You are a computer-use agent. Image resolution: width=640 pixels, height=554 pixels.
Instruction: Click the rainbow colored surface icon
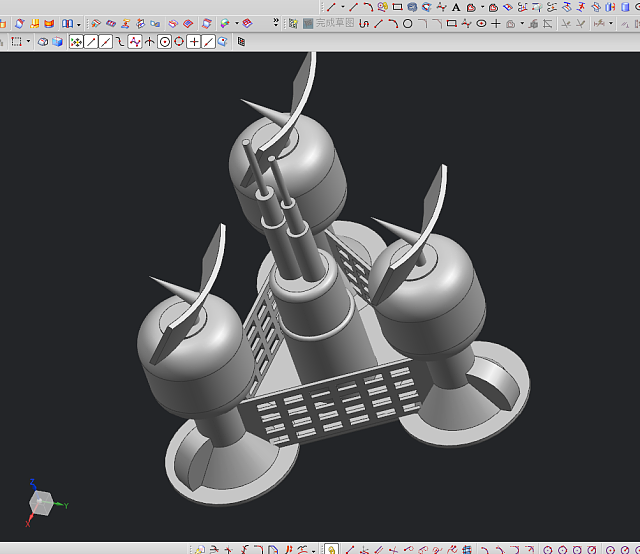[224, 23]
